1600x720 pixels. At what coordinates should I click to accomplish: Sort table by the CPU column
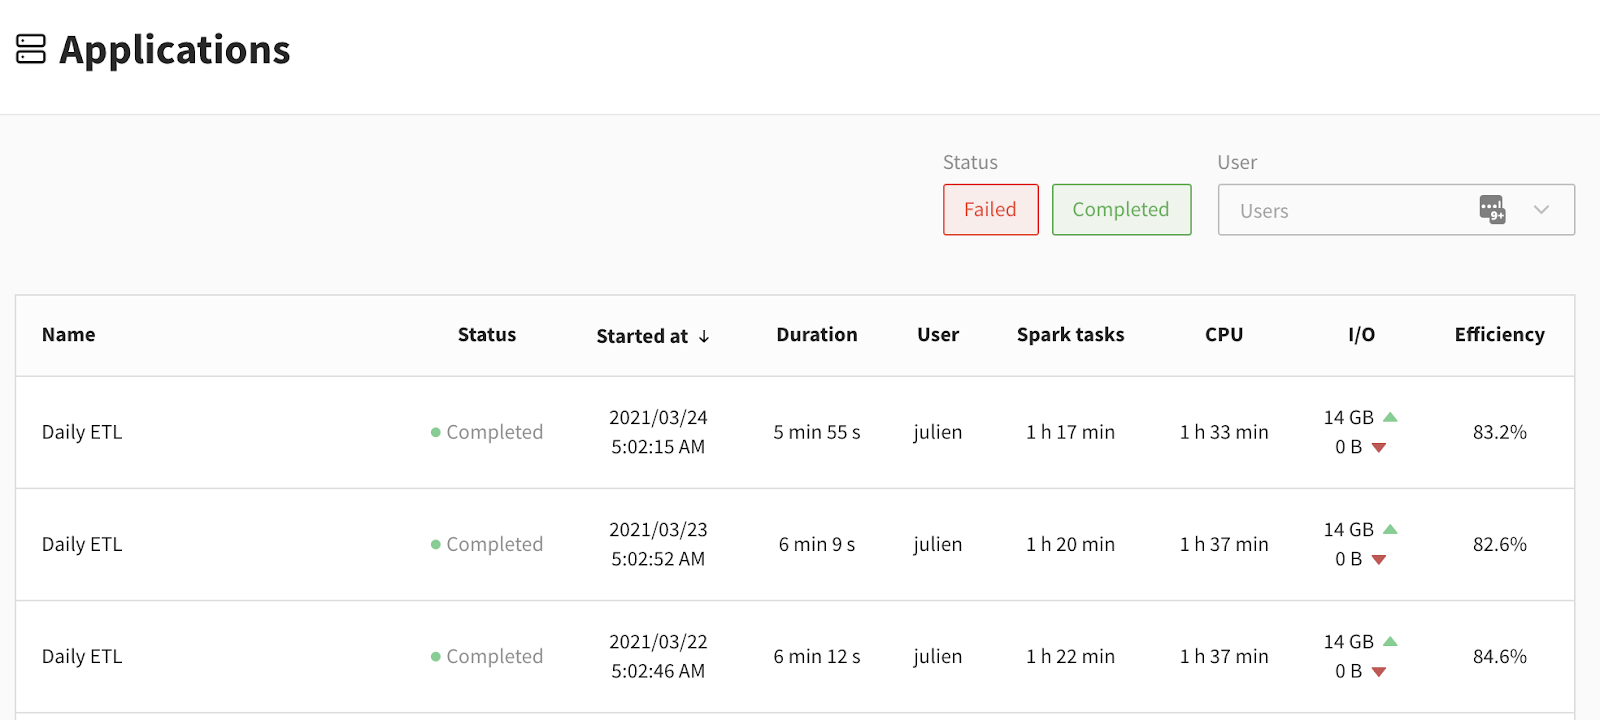pos(1224,335)
